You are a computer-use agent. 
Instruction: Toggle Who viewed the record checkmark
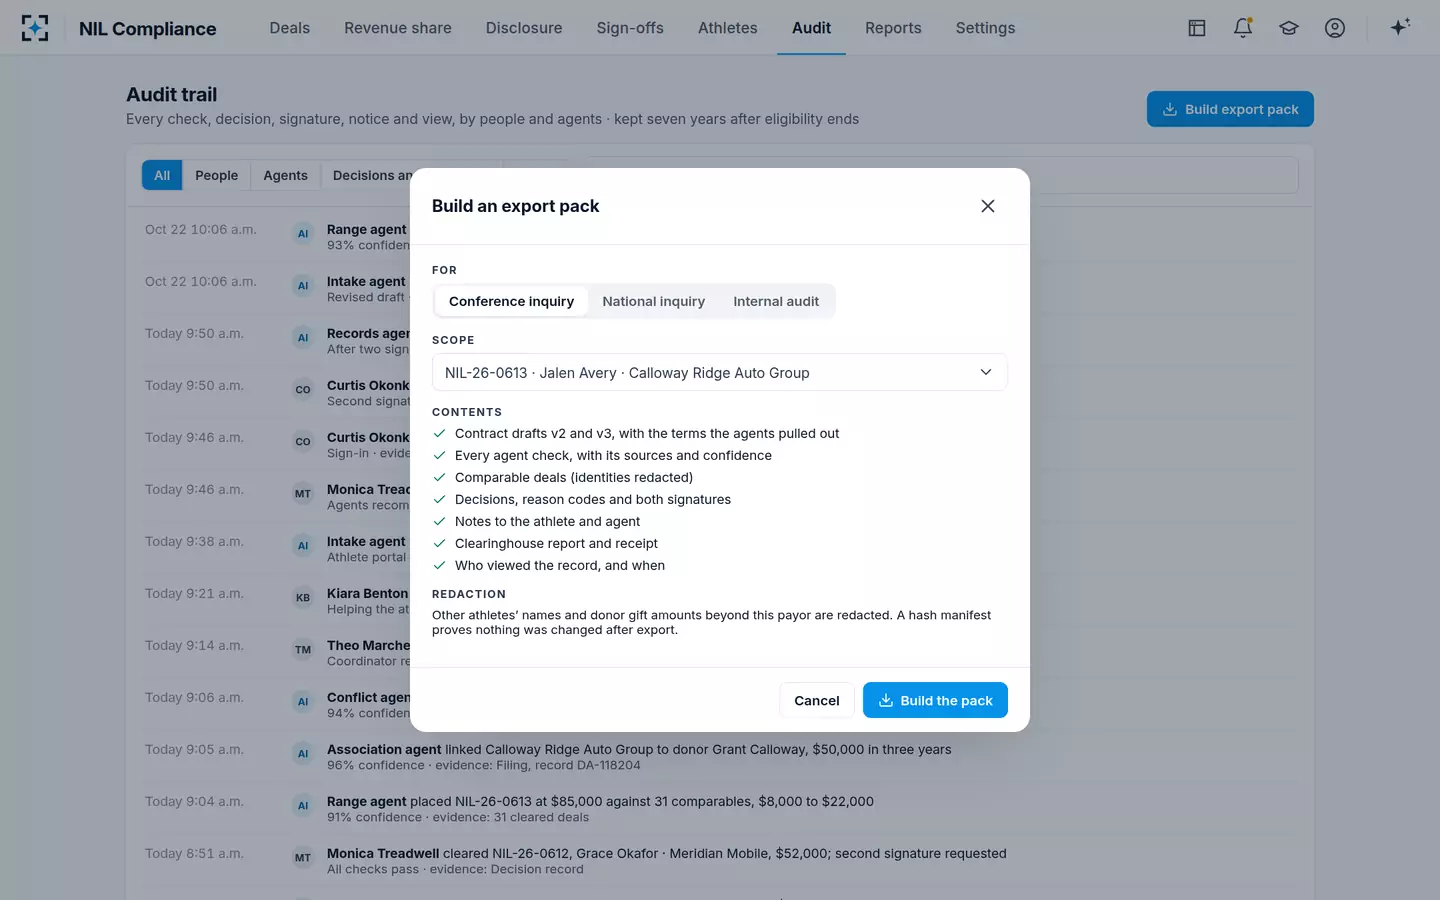pyautogui.click(x=439, y=565)
